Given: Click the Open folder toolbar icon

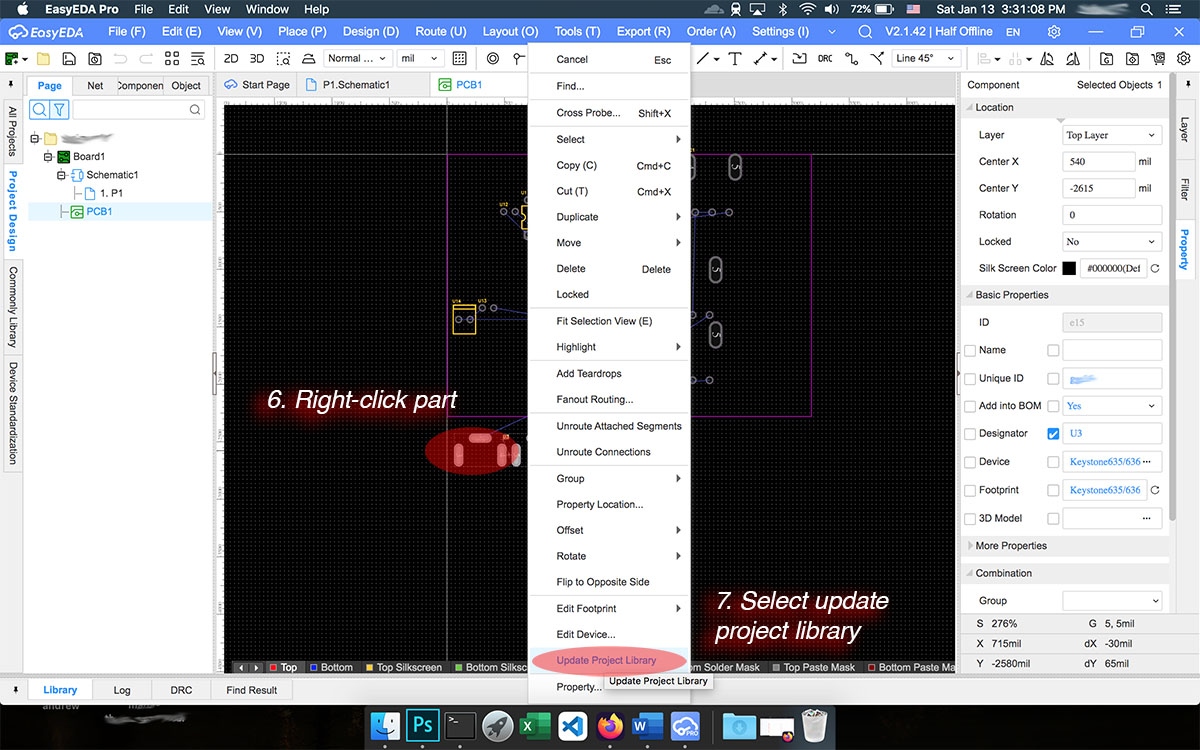Looking at the screenshot, I should click(x=43, y=58).
